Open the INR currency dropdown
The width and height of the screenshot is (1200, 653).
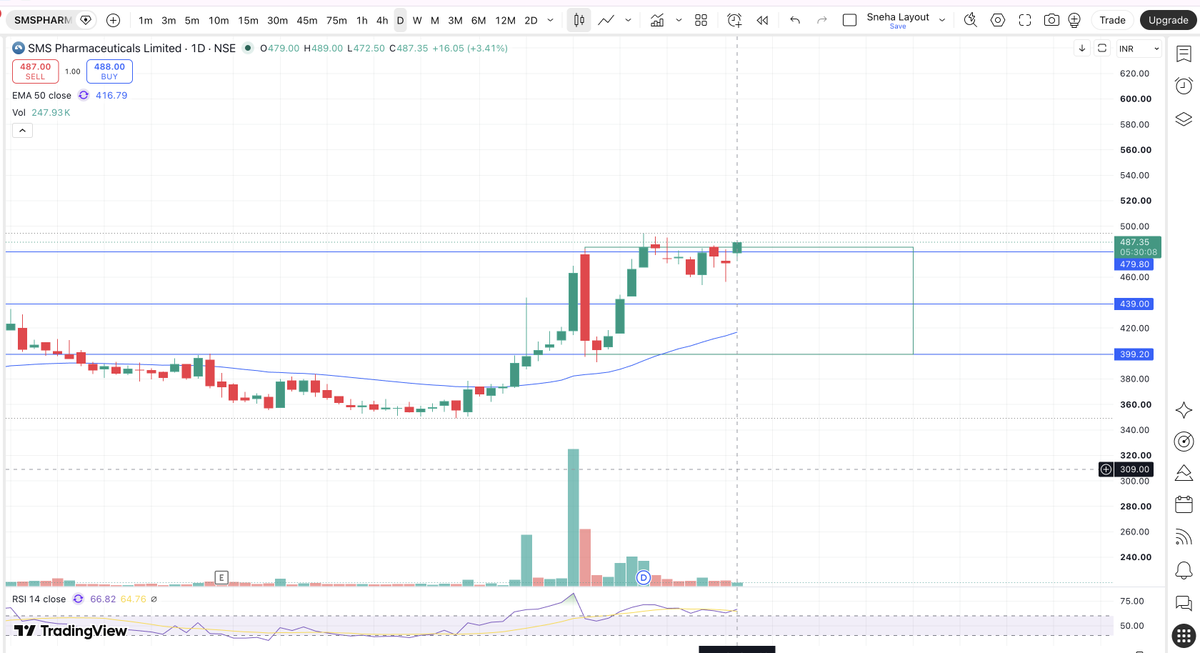(x=1139, y=48)
